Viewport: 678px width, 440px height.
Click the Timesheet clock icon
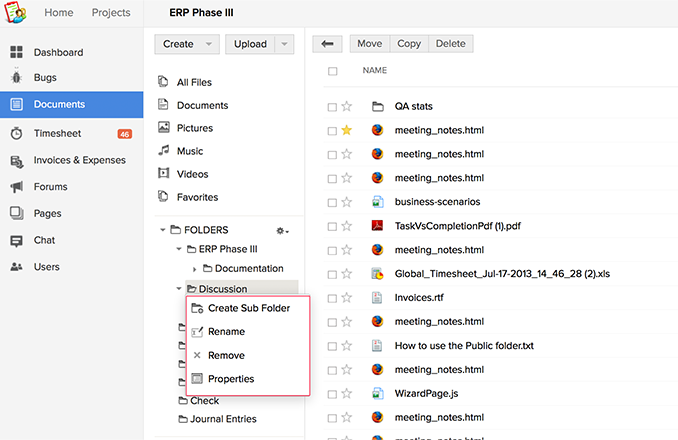pyautogui.click(x=16, y=133)
